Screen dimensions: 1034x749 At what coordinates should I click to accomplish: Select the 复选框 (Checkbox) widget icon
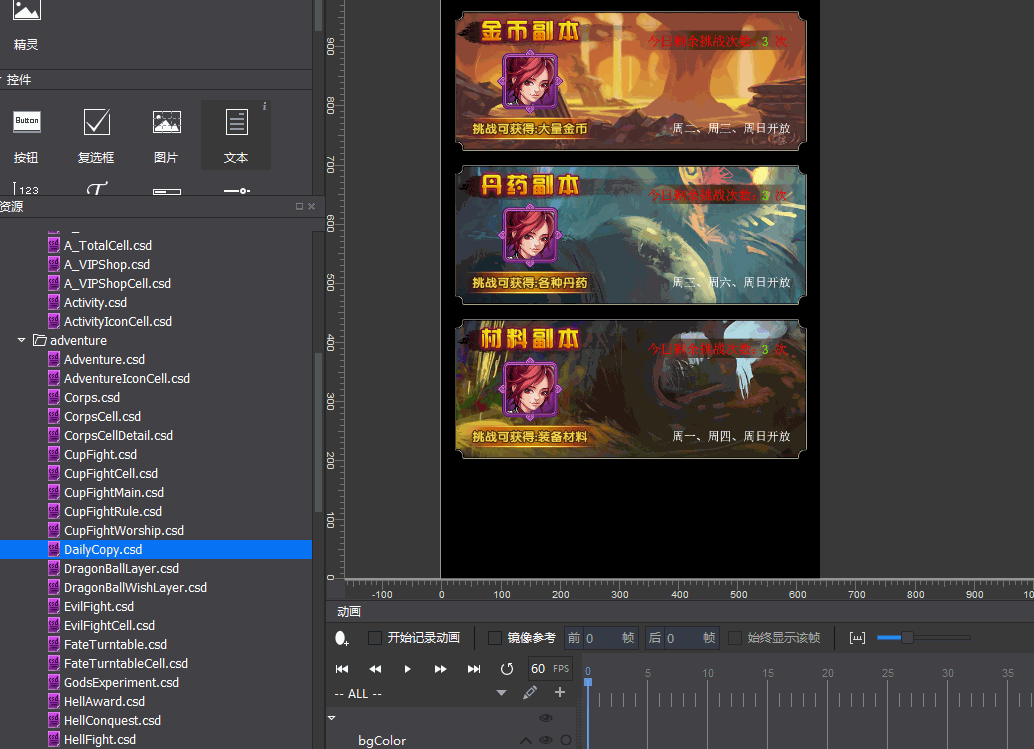[96, 122]
